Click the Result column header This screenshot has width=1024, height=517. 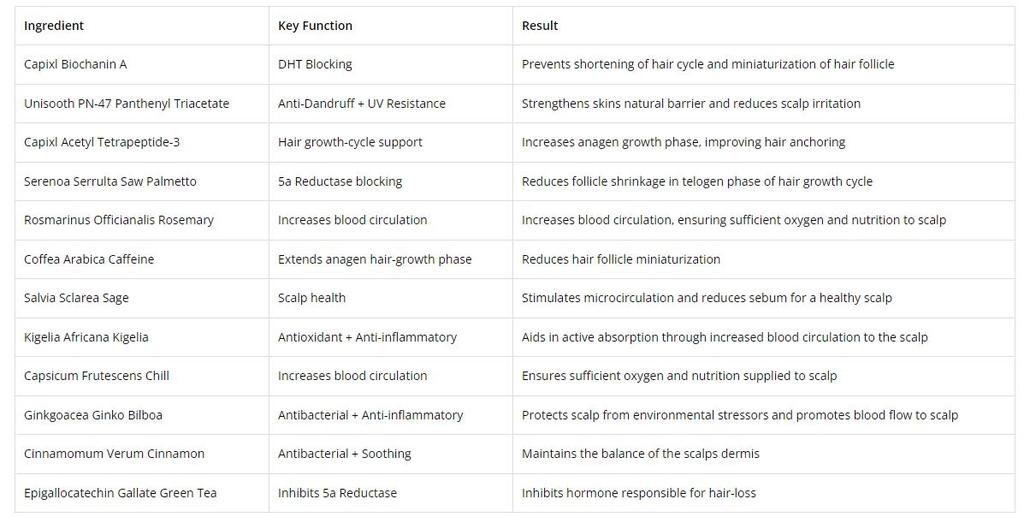540,26
